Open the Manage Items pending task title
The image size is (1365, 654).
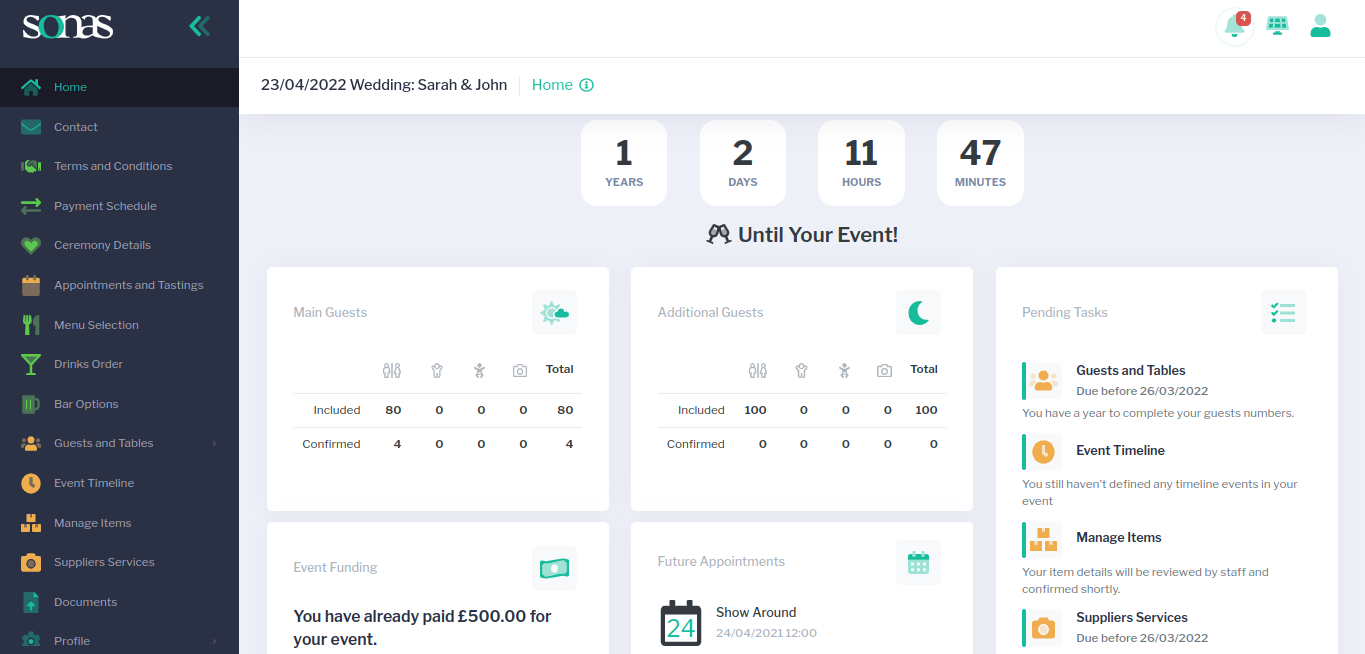tap(1118, 538)
